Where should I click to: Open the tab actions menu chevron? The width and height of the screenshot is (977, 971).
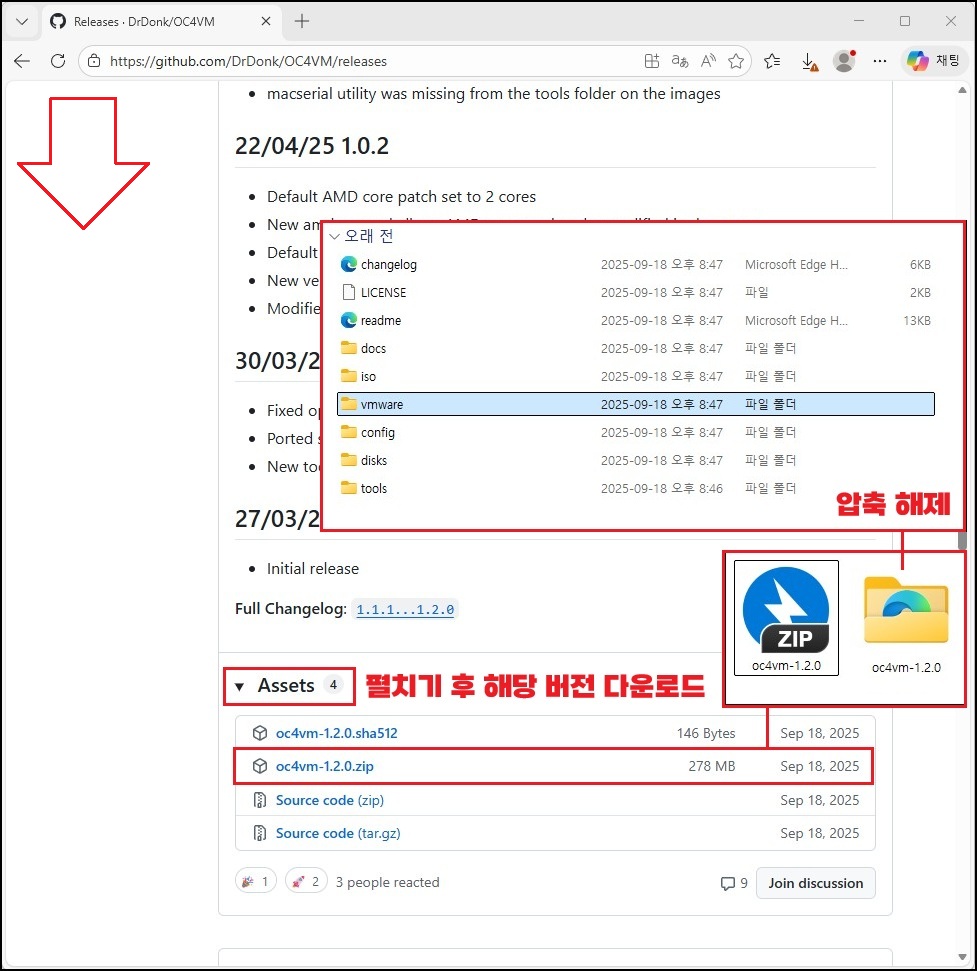tap(22, 22)
